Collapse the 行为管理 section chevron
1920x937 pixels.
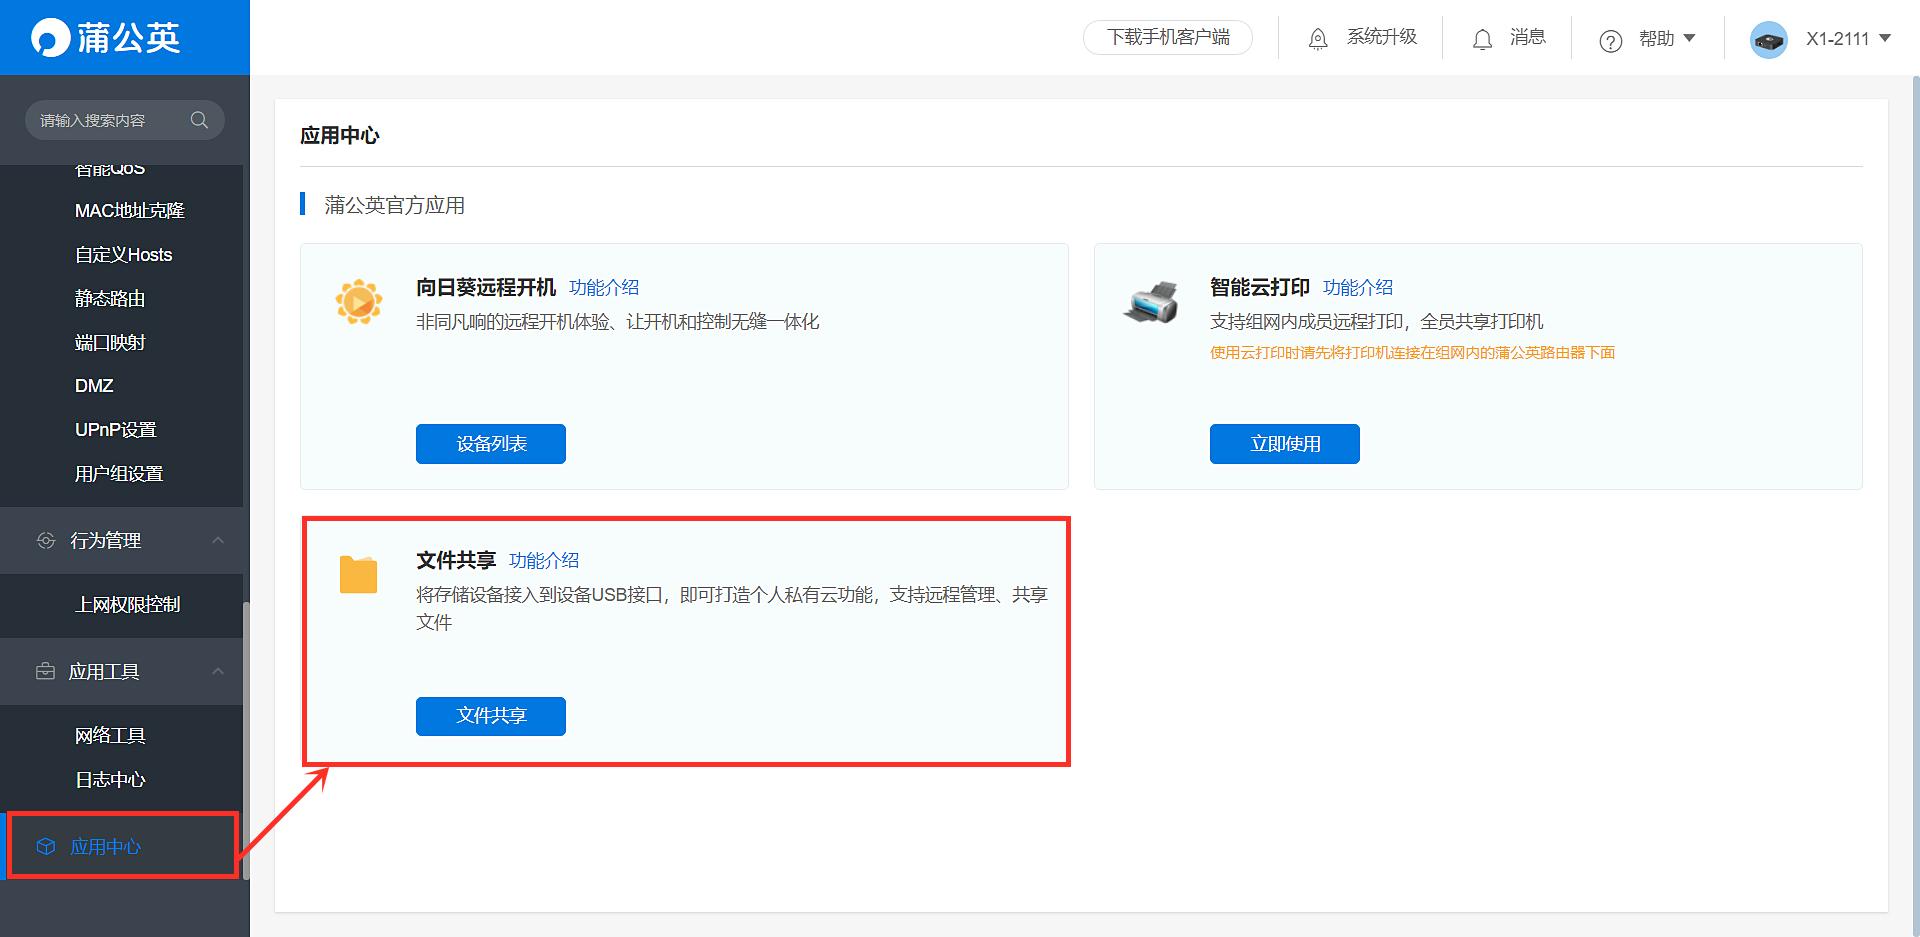coord(218,540)
